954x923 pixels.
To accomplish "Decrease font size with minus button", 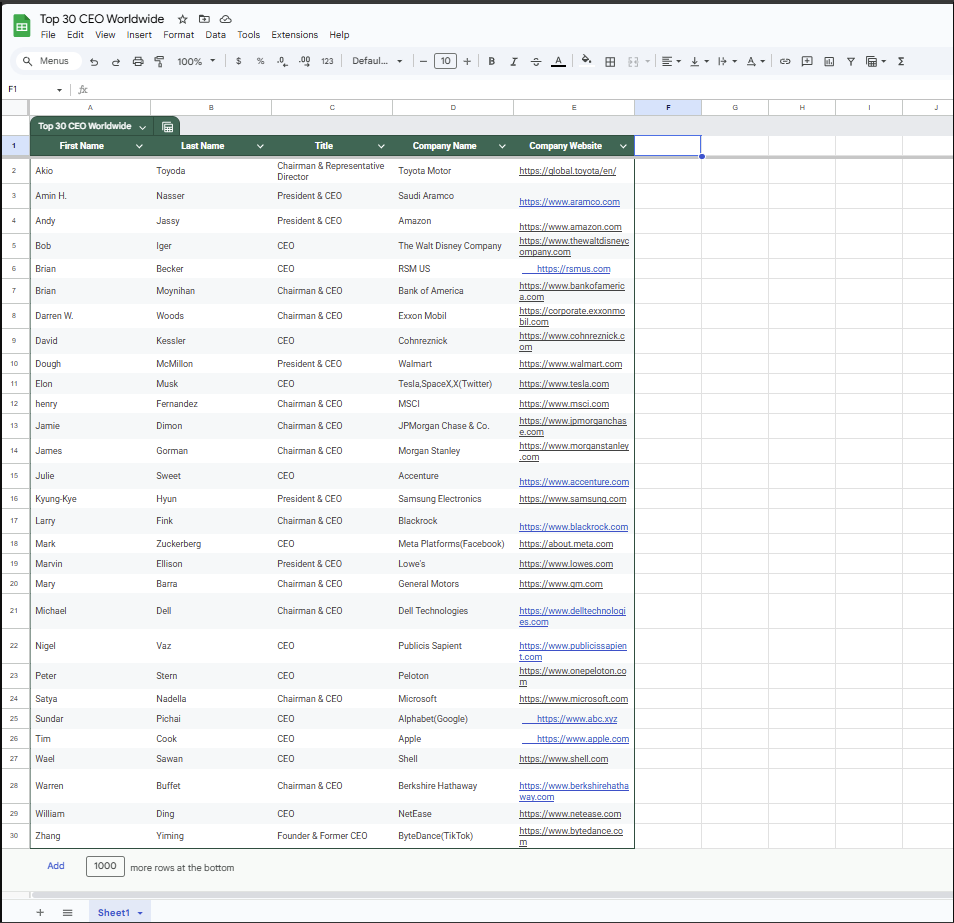I will click(423, 61).
